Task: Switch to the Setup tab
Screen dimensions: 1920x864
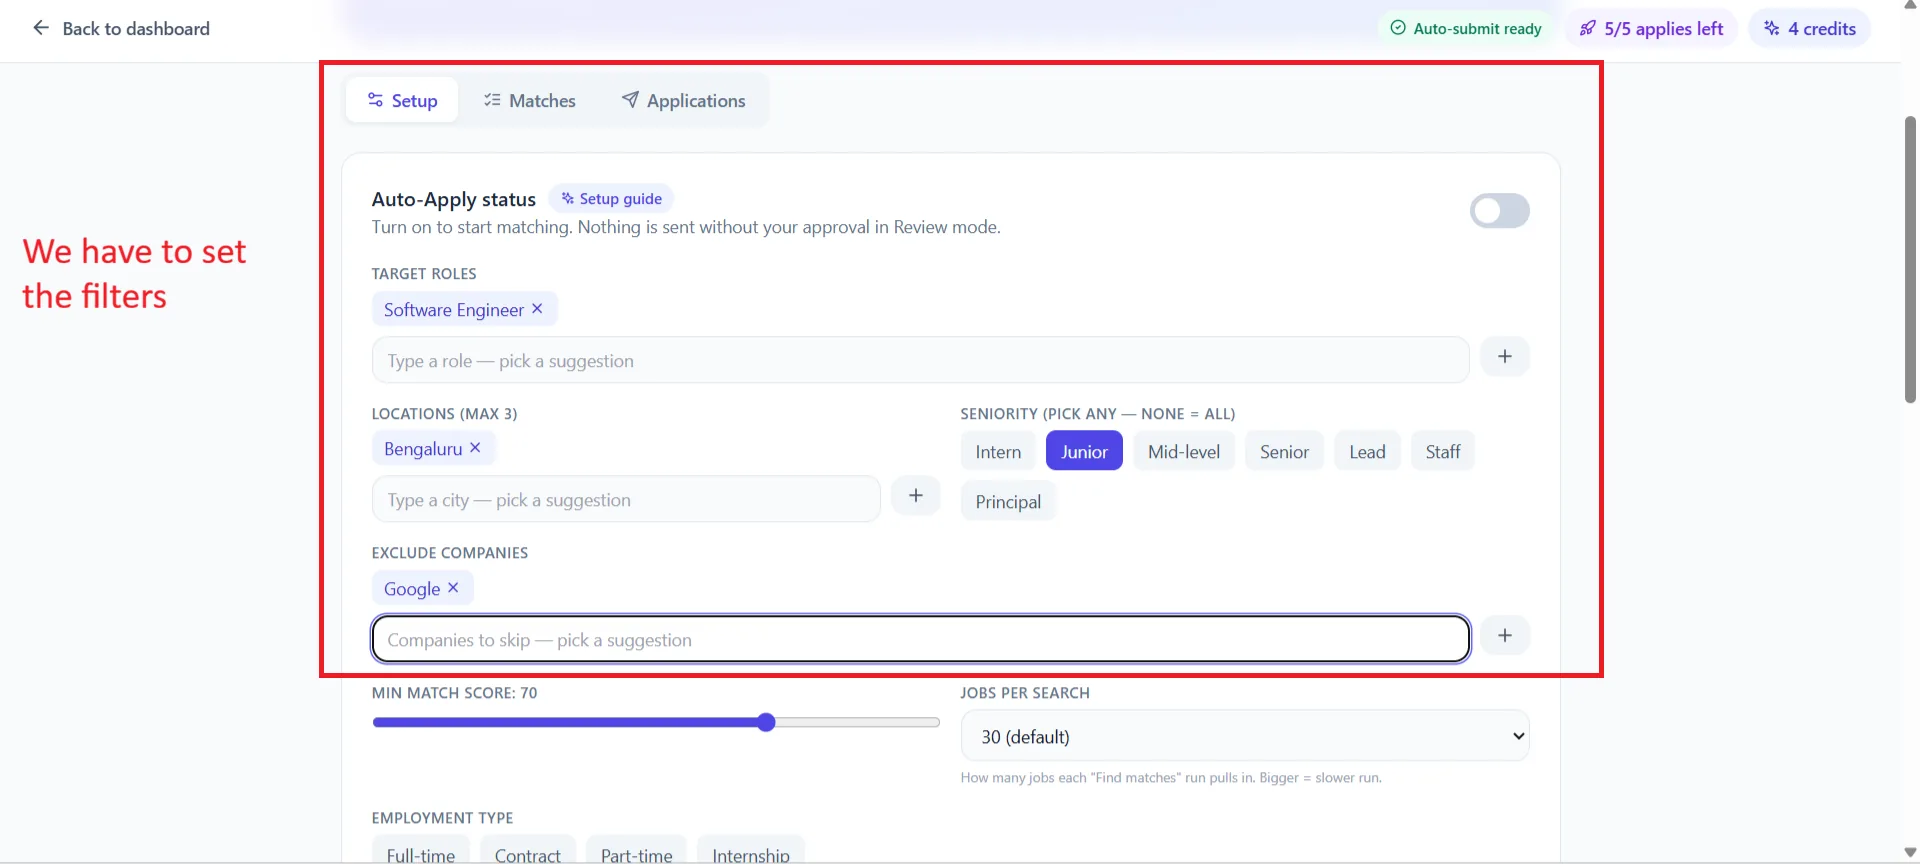Action: pos(402,100)
